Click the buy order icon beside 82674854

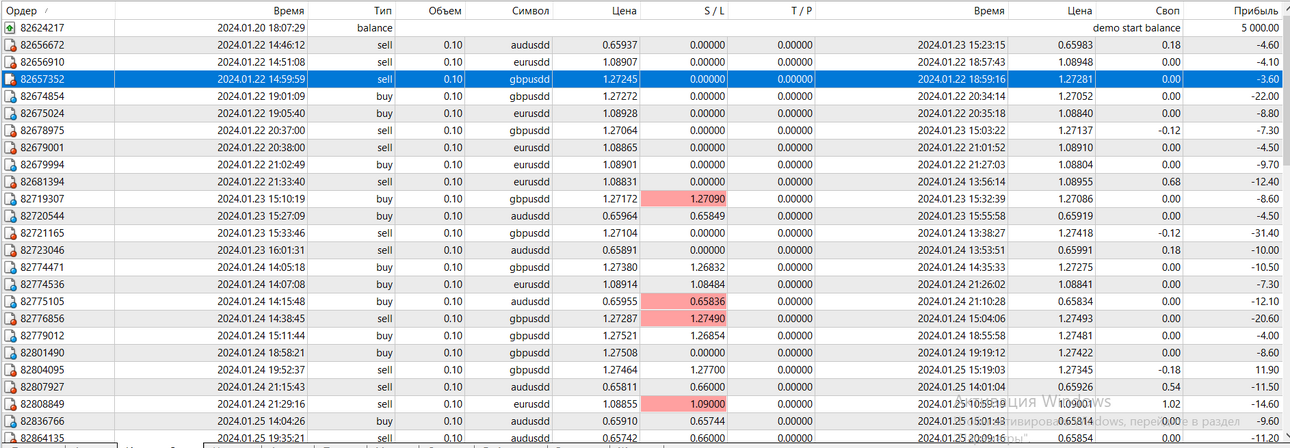(x=10, y=96)
